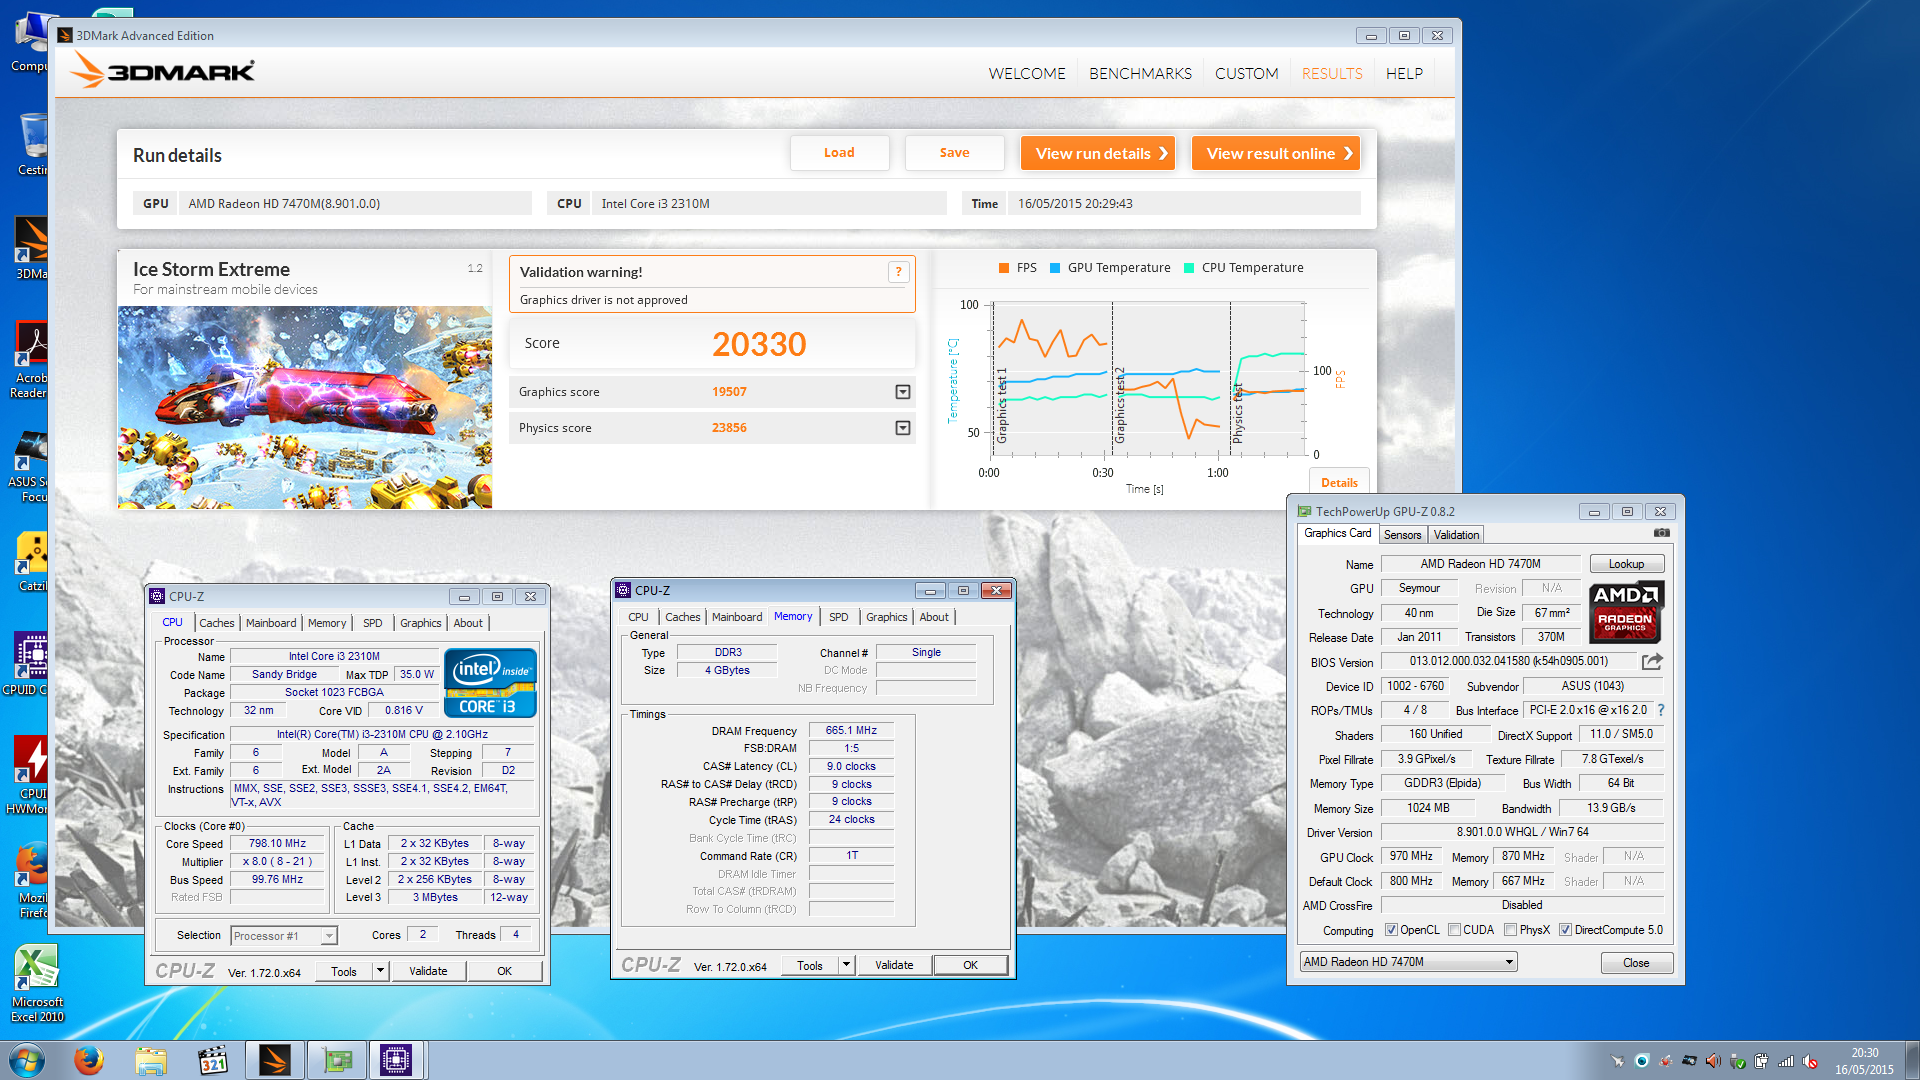Switch to the Validation tab in GPU-Z
Image resolution: width=1920 pixels, height=1080 pixels.
click(1456, 535)
